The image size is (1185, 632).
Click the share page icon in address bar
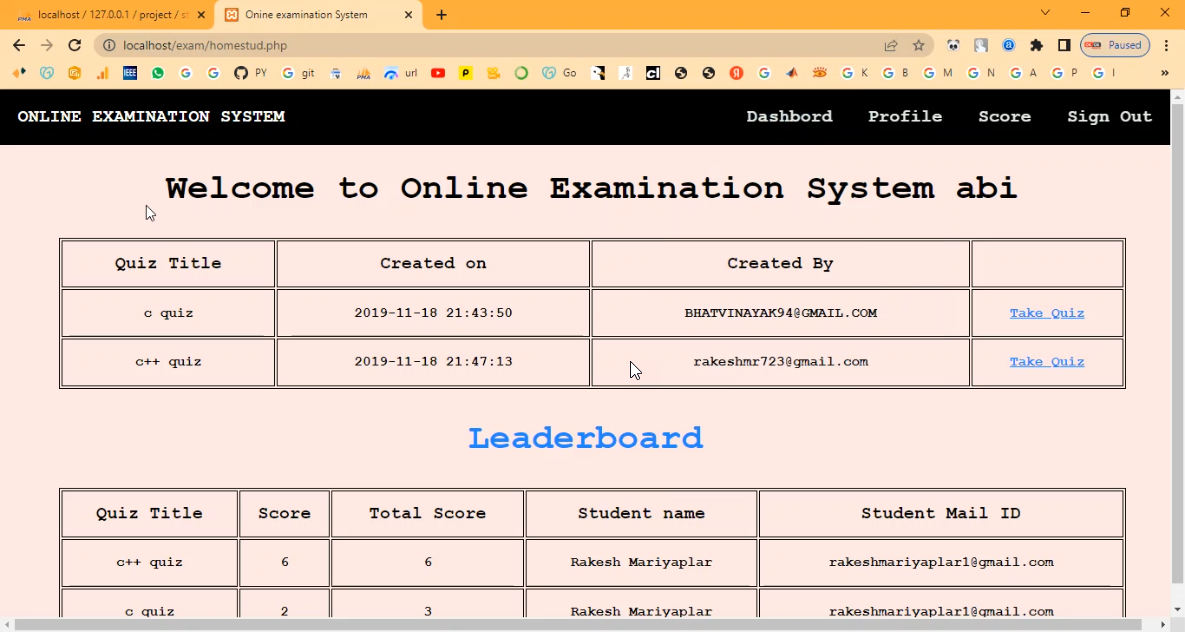coord(890,45)
